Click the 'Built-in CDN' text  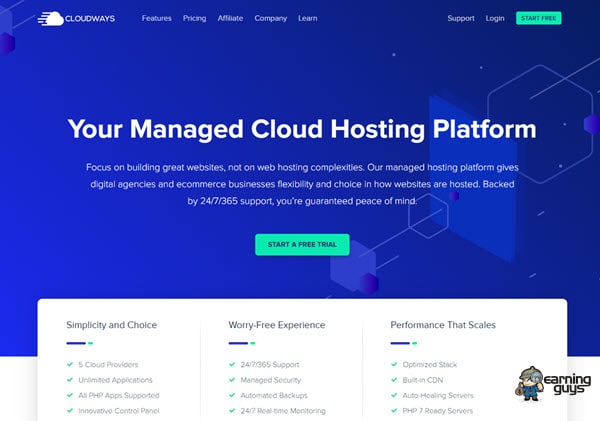click(x=423, y=380)
